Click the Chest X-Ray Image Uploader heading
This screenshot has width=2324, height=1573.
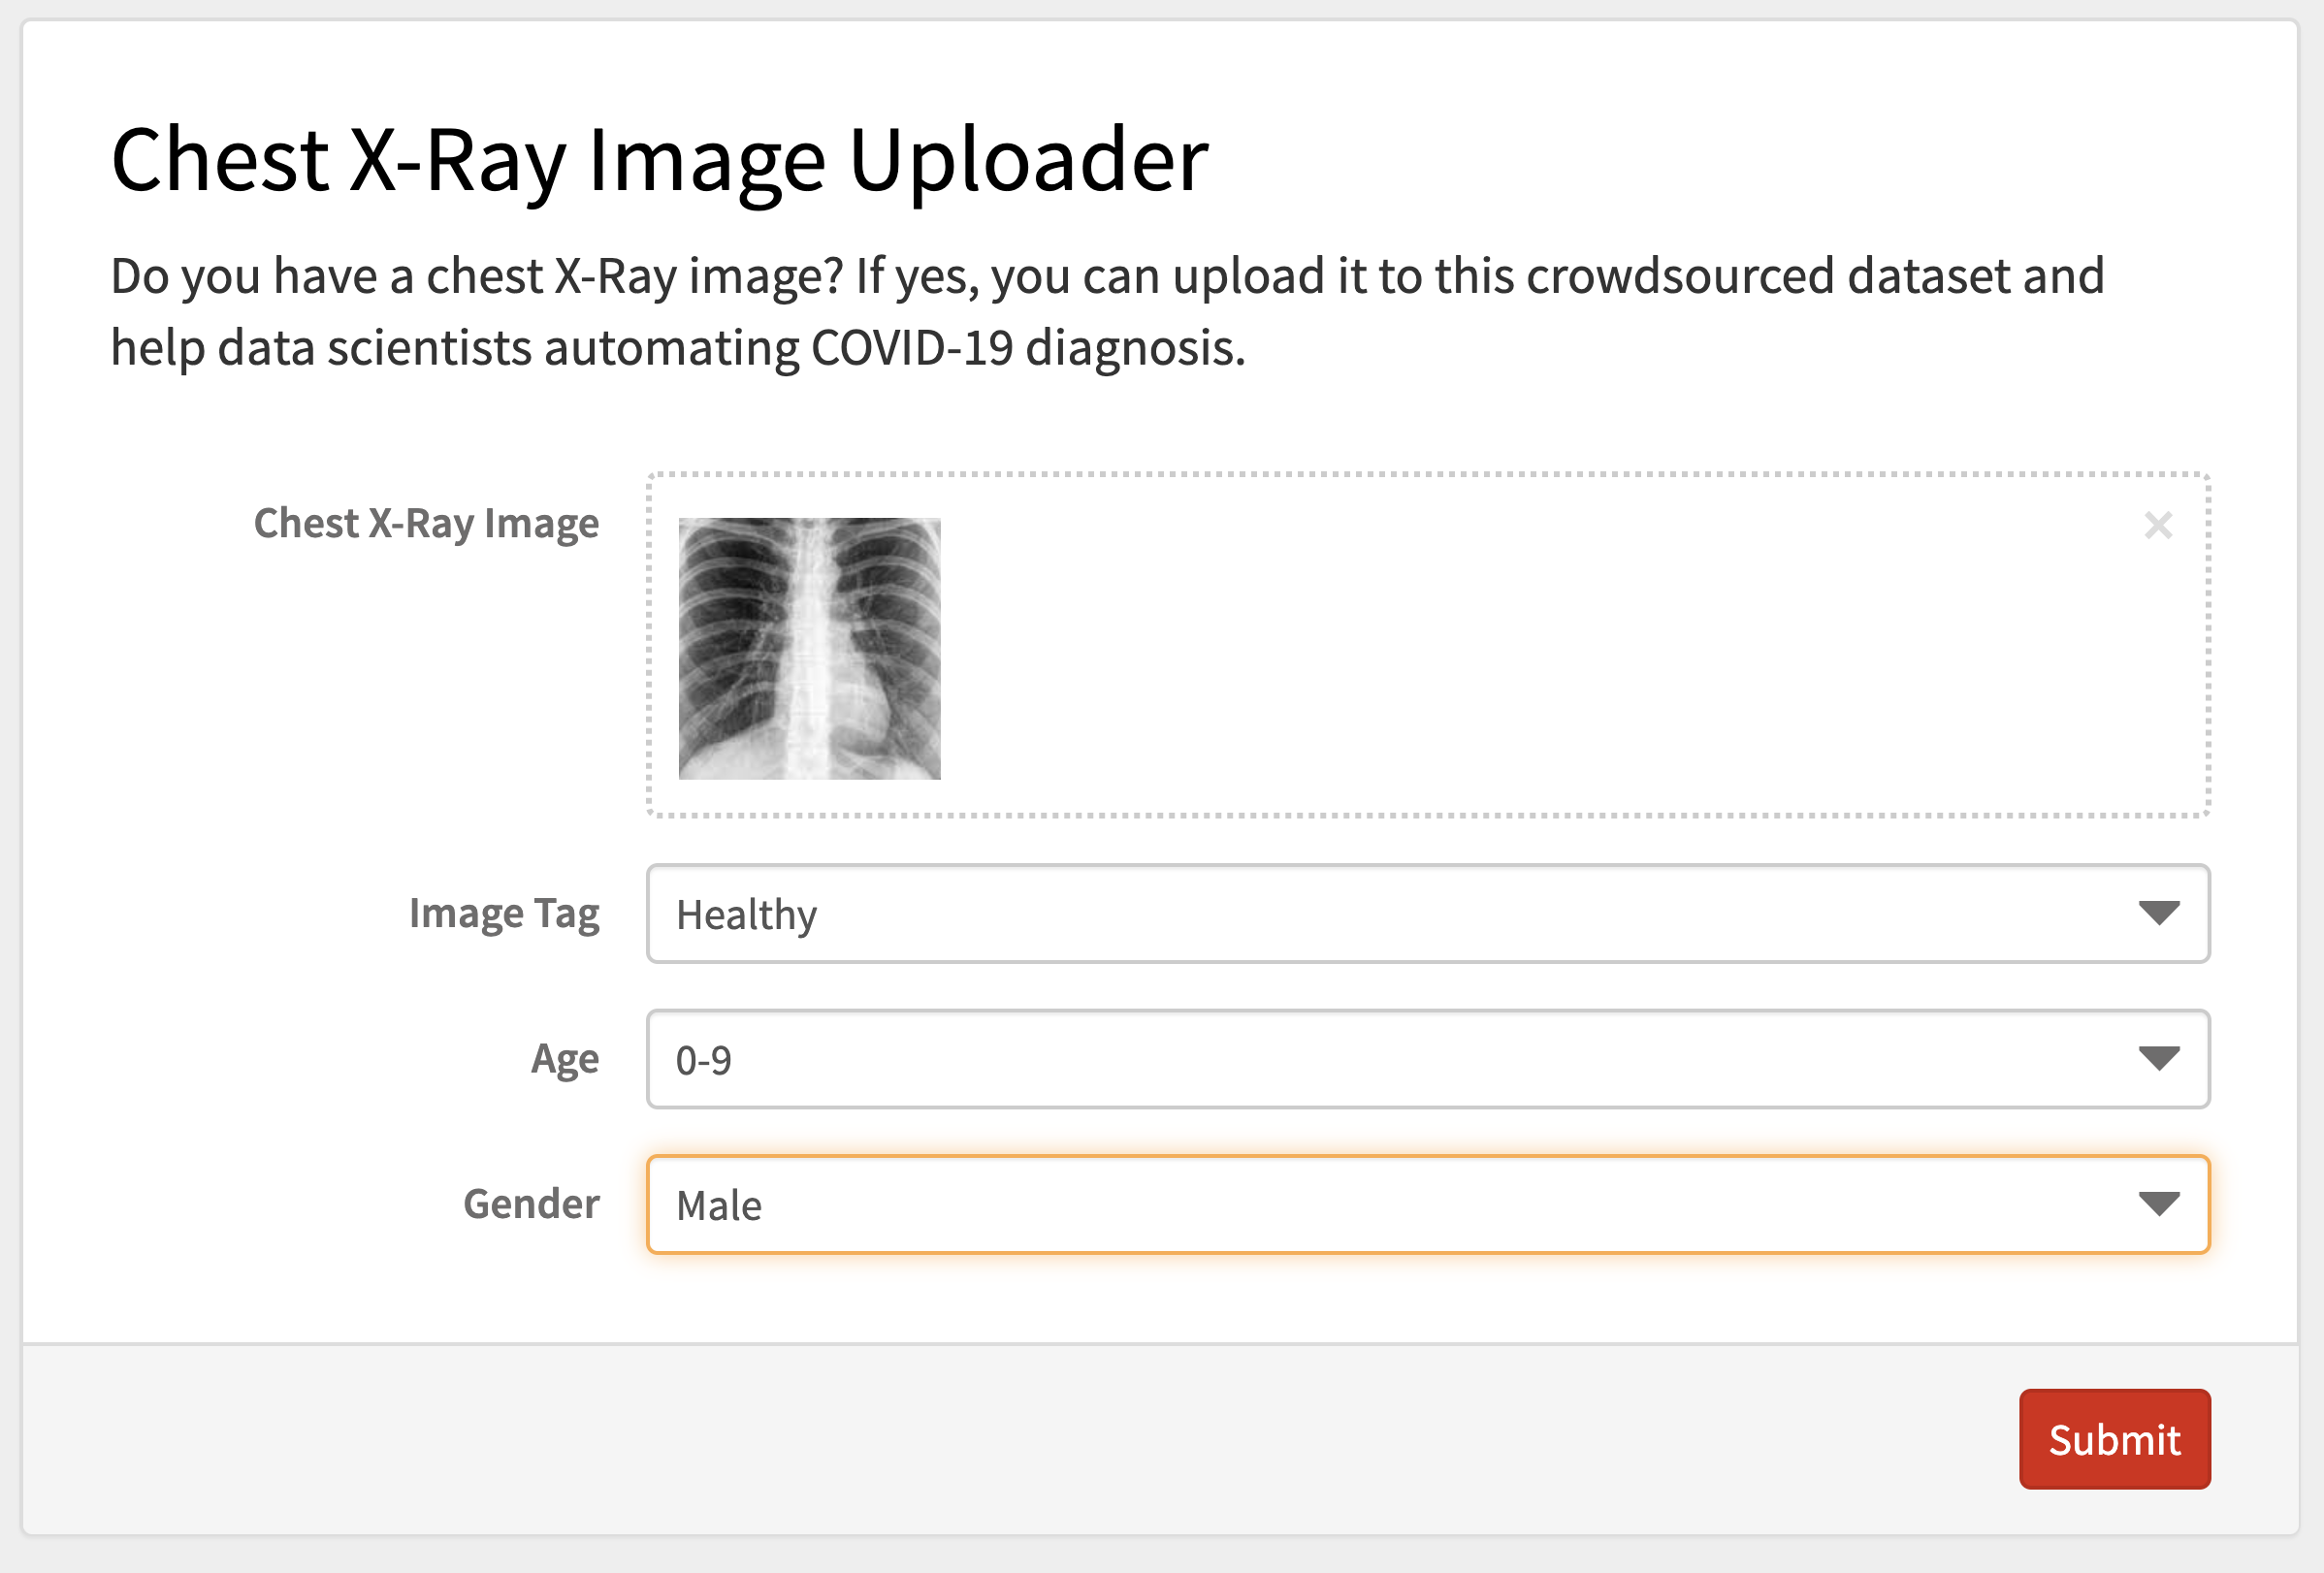(659, 160)
